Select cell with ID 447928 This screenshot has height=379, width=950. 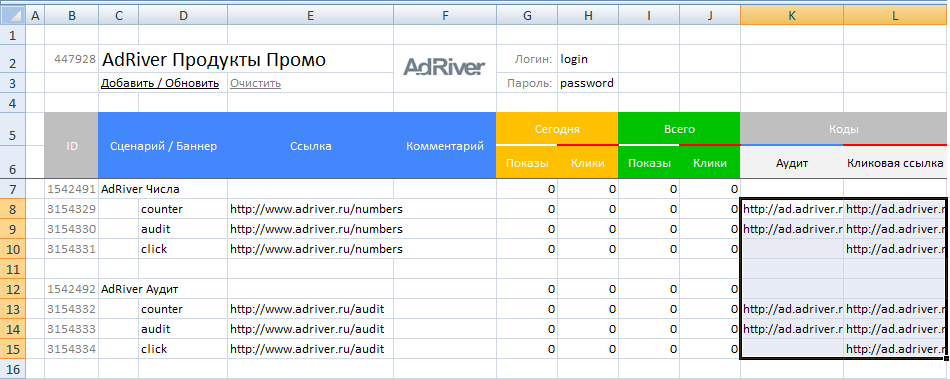tap(71, 59)
